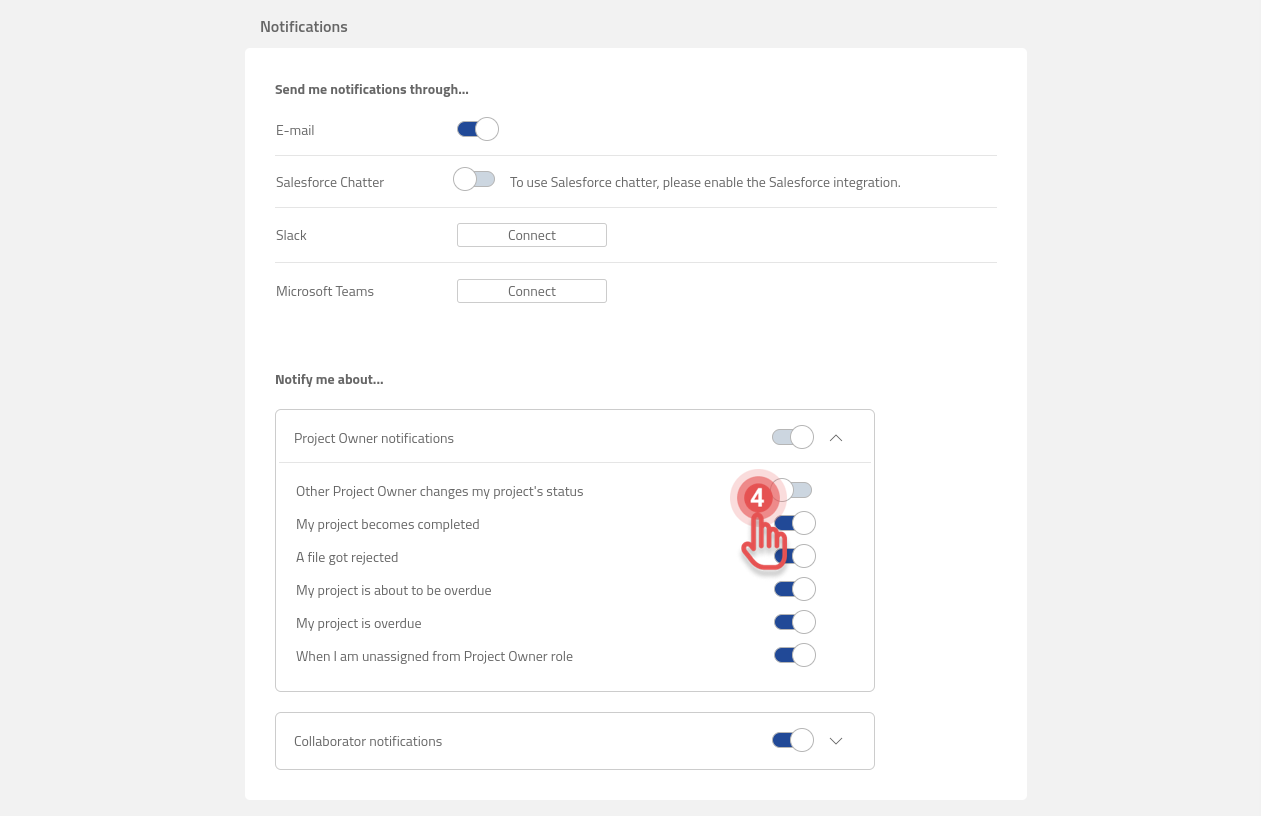Viewport: 1261px width, 816px height.
Task: Toggle the Project Owner notifications master switch
Action: coord(792,437)
